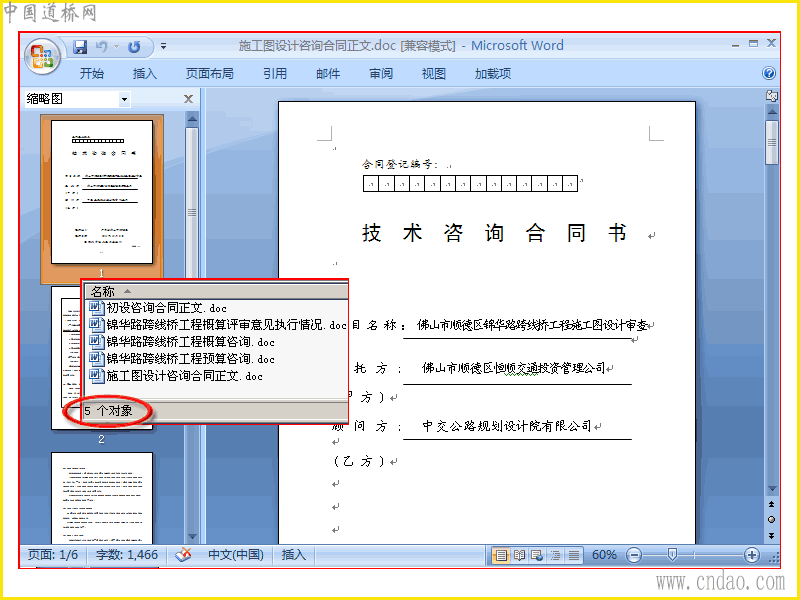Undo the last action in Quick Access toolbar
This screenshot has width=800, height=600.
(102, 47)
